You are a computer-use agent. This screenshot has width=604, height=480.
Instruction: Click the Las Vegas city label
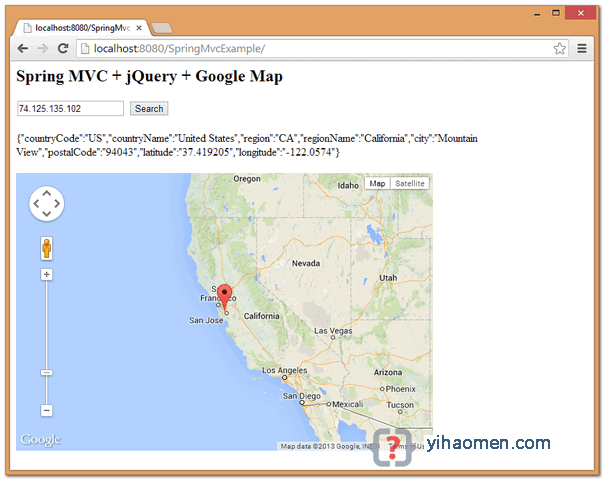[x=333, y=331]
